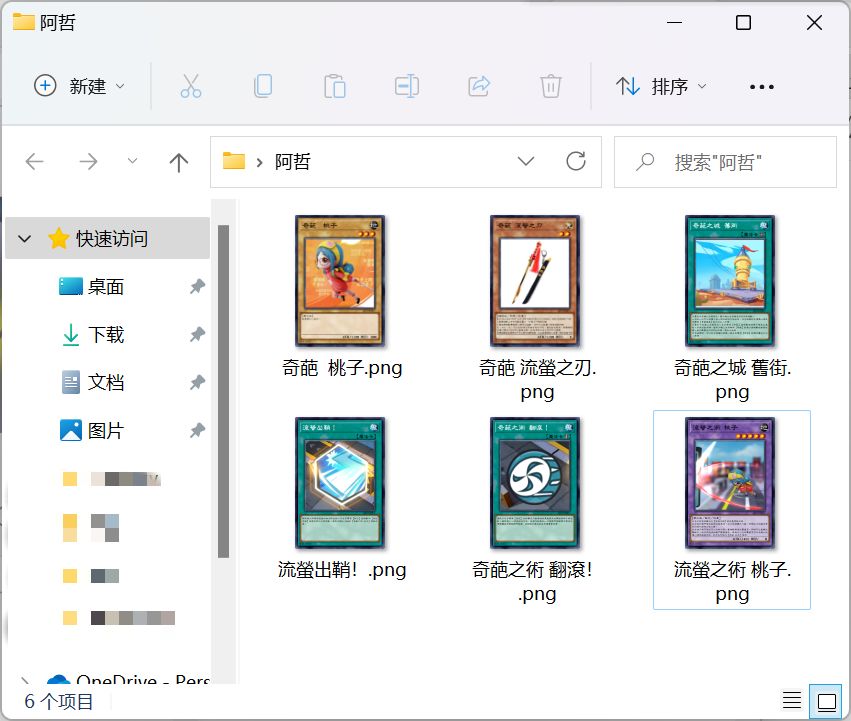The height and width of the screenshot is (721, 851).
Task: Maximize the 阿哲 window
Action: coord(743,23)
